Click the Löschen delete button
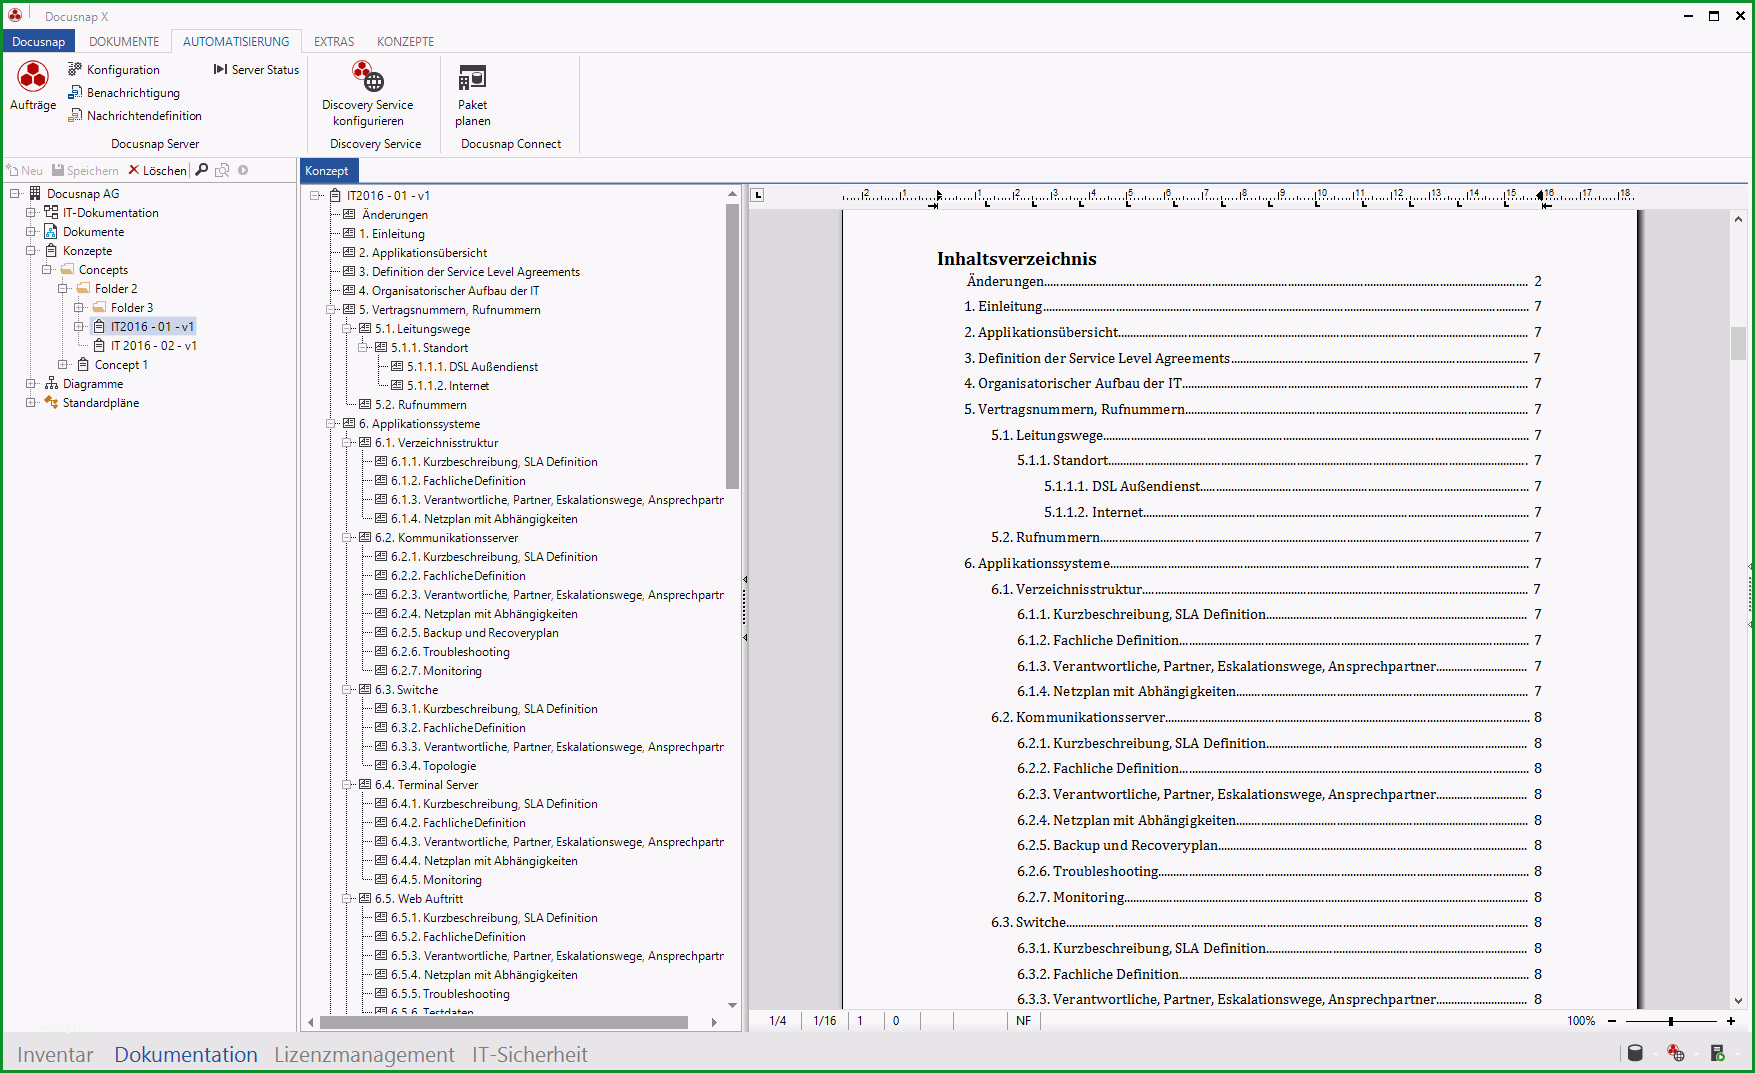This screenshot has width=1755, height=1073. pos(157,171)
